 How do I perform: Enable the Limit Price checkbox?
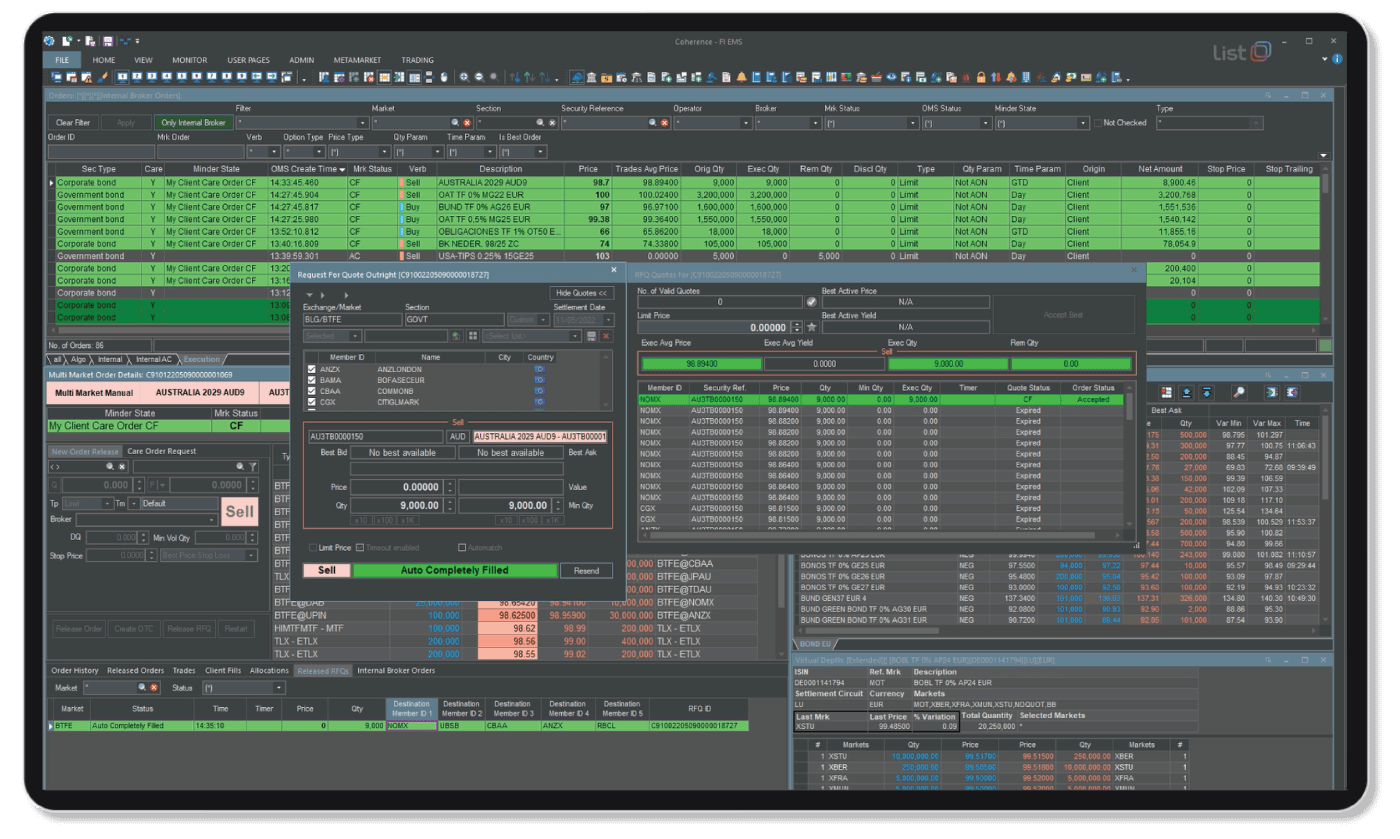312,548
